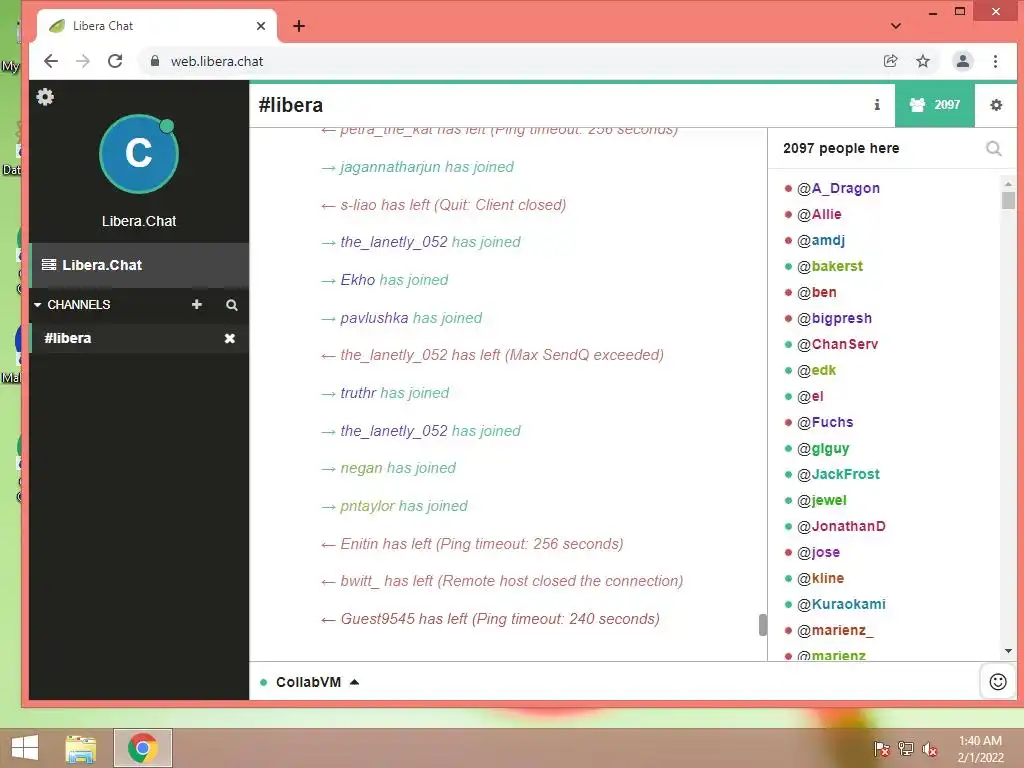This screenshot has height=768, width=1024.
Task: Search the nick list with magnifier icon
Action: (993, 149)
